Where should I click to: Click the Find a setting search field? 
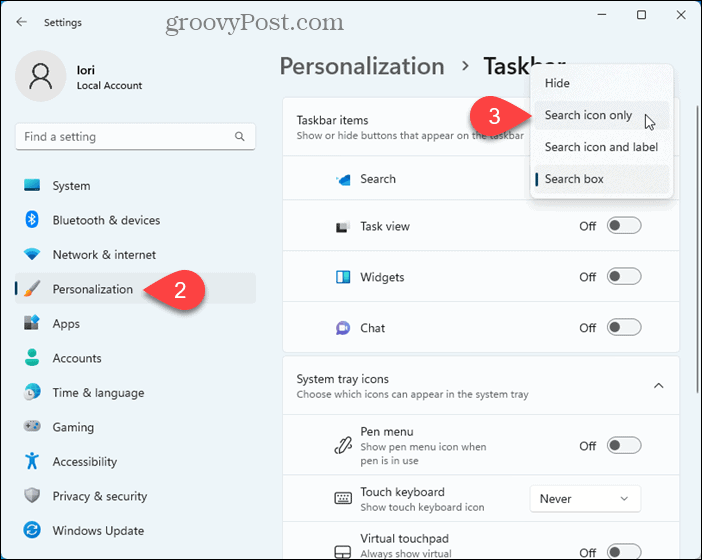(x=125, y=137)
